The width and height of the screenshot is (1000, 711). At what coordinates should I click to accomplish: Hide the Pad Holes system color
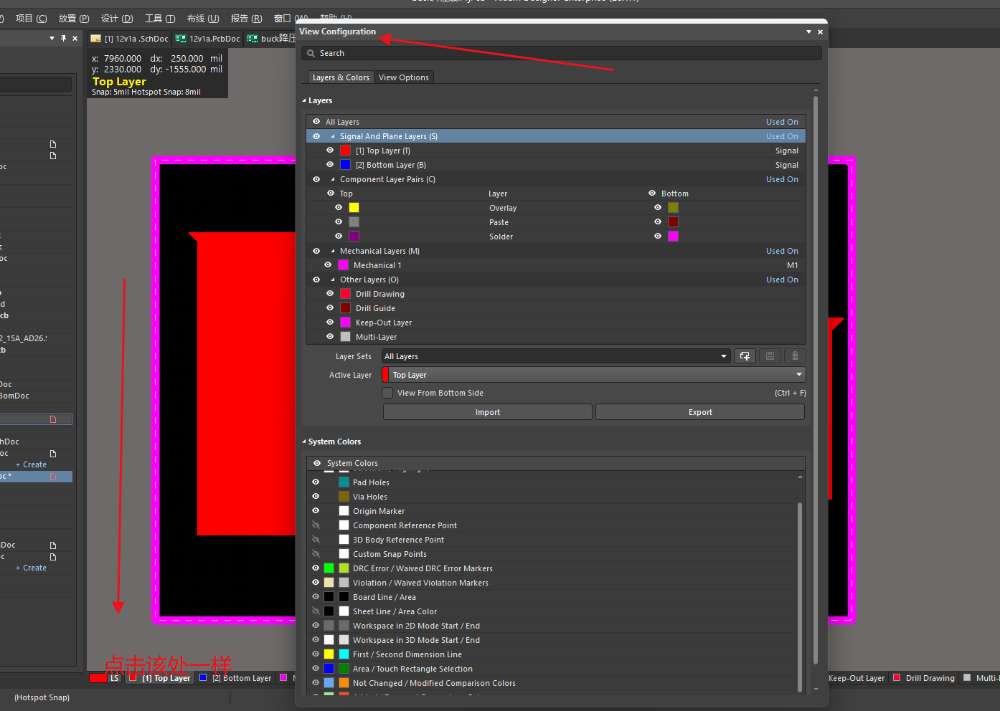point(316,482)
